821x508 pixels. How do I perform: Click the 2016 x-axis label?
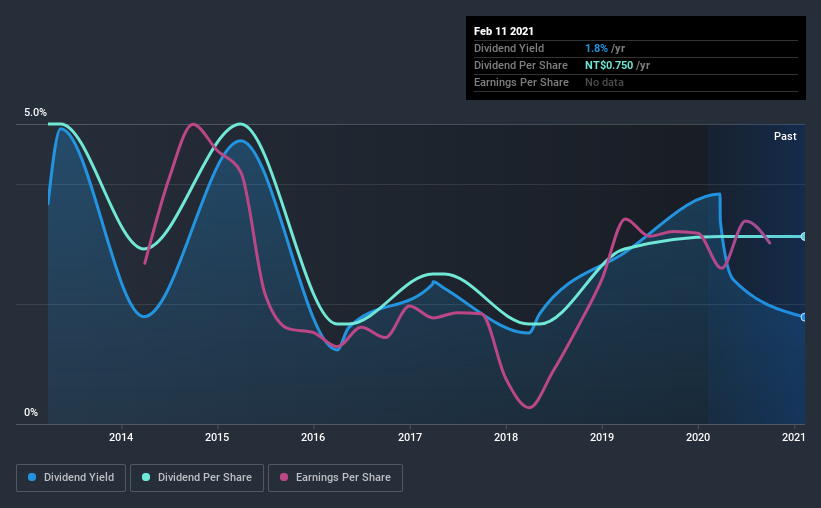click(313, 437)
